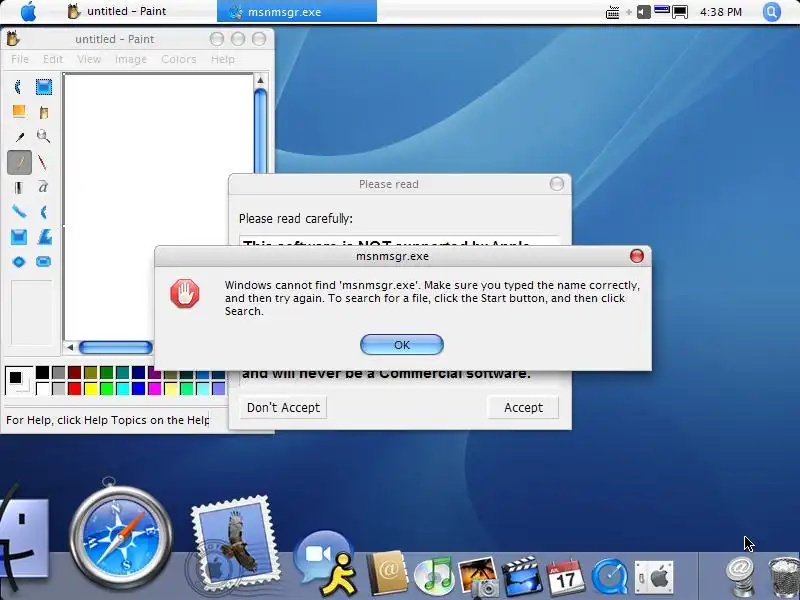This screenshot has width=800, height=600.
Task: Choose the magenta color swatch in palette
Action: tap(155, 389)
